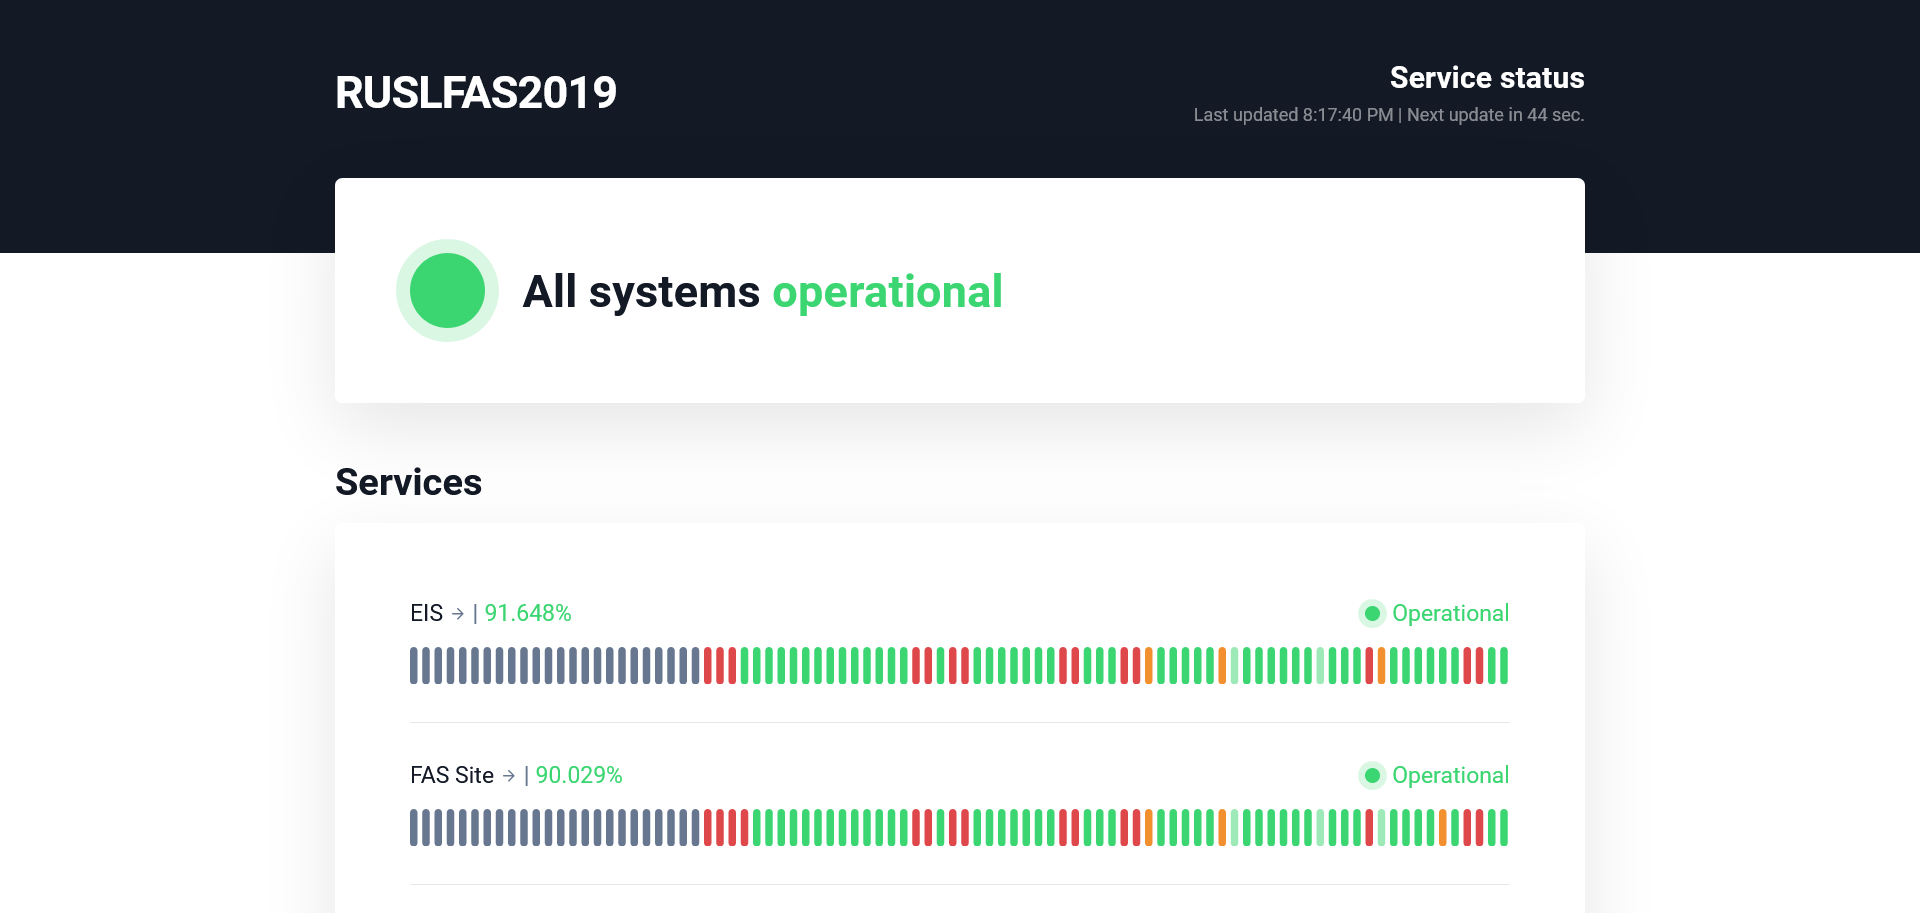This screenshot has width=1920, height=913.
Task: Click the arrow icon next to EIS
Action: [x=458, y=614]
